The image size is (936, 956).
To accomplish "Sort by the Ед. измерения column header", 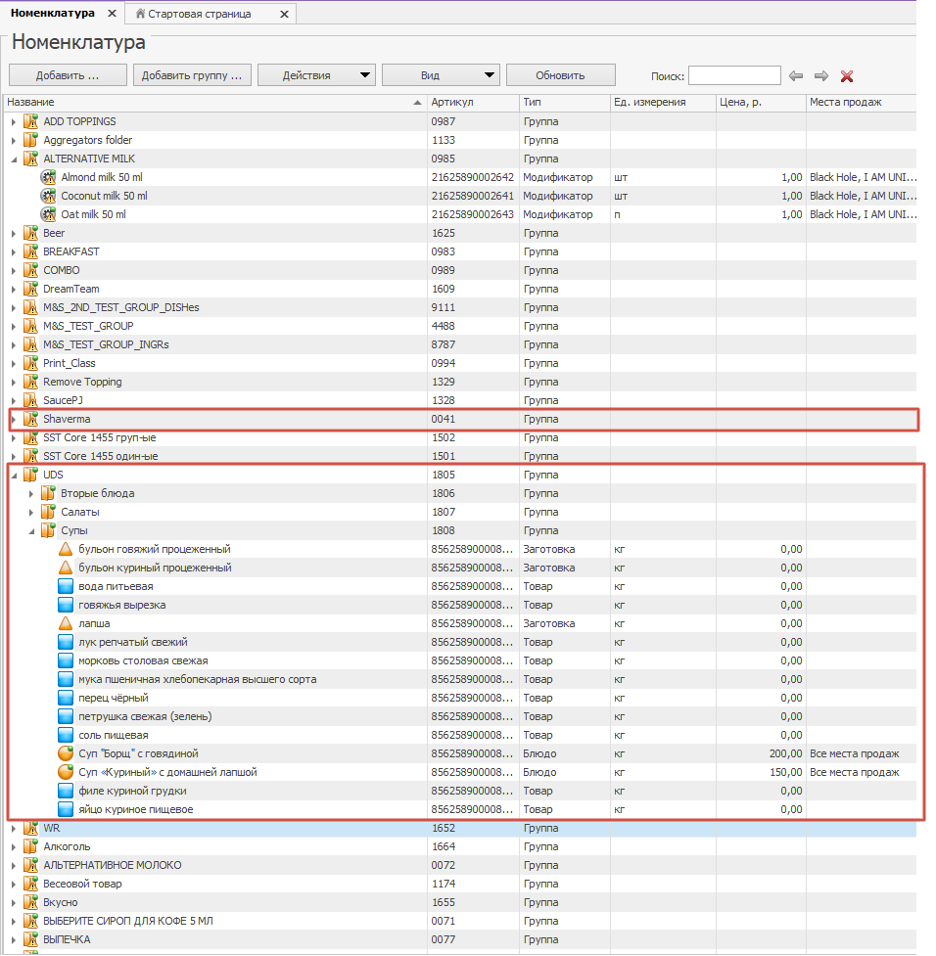I will pyautogui.click(x=663, y=102).
